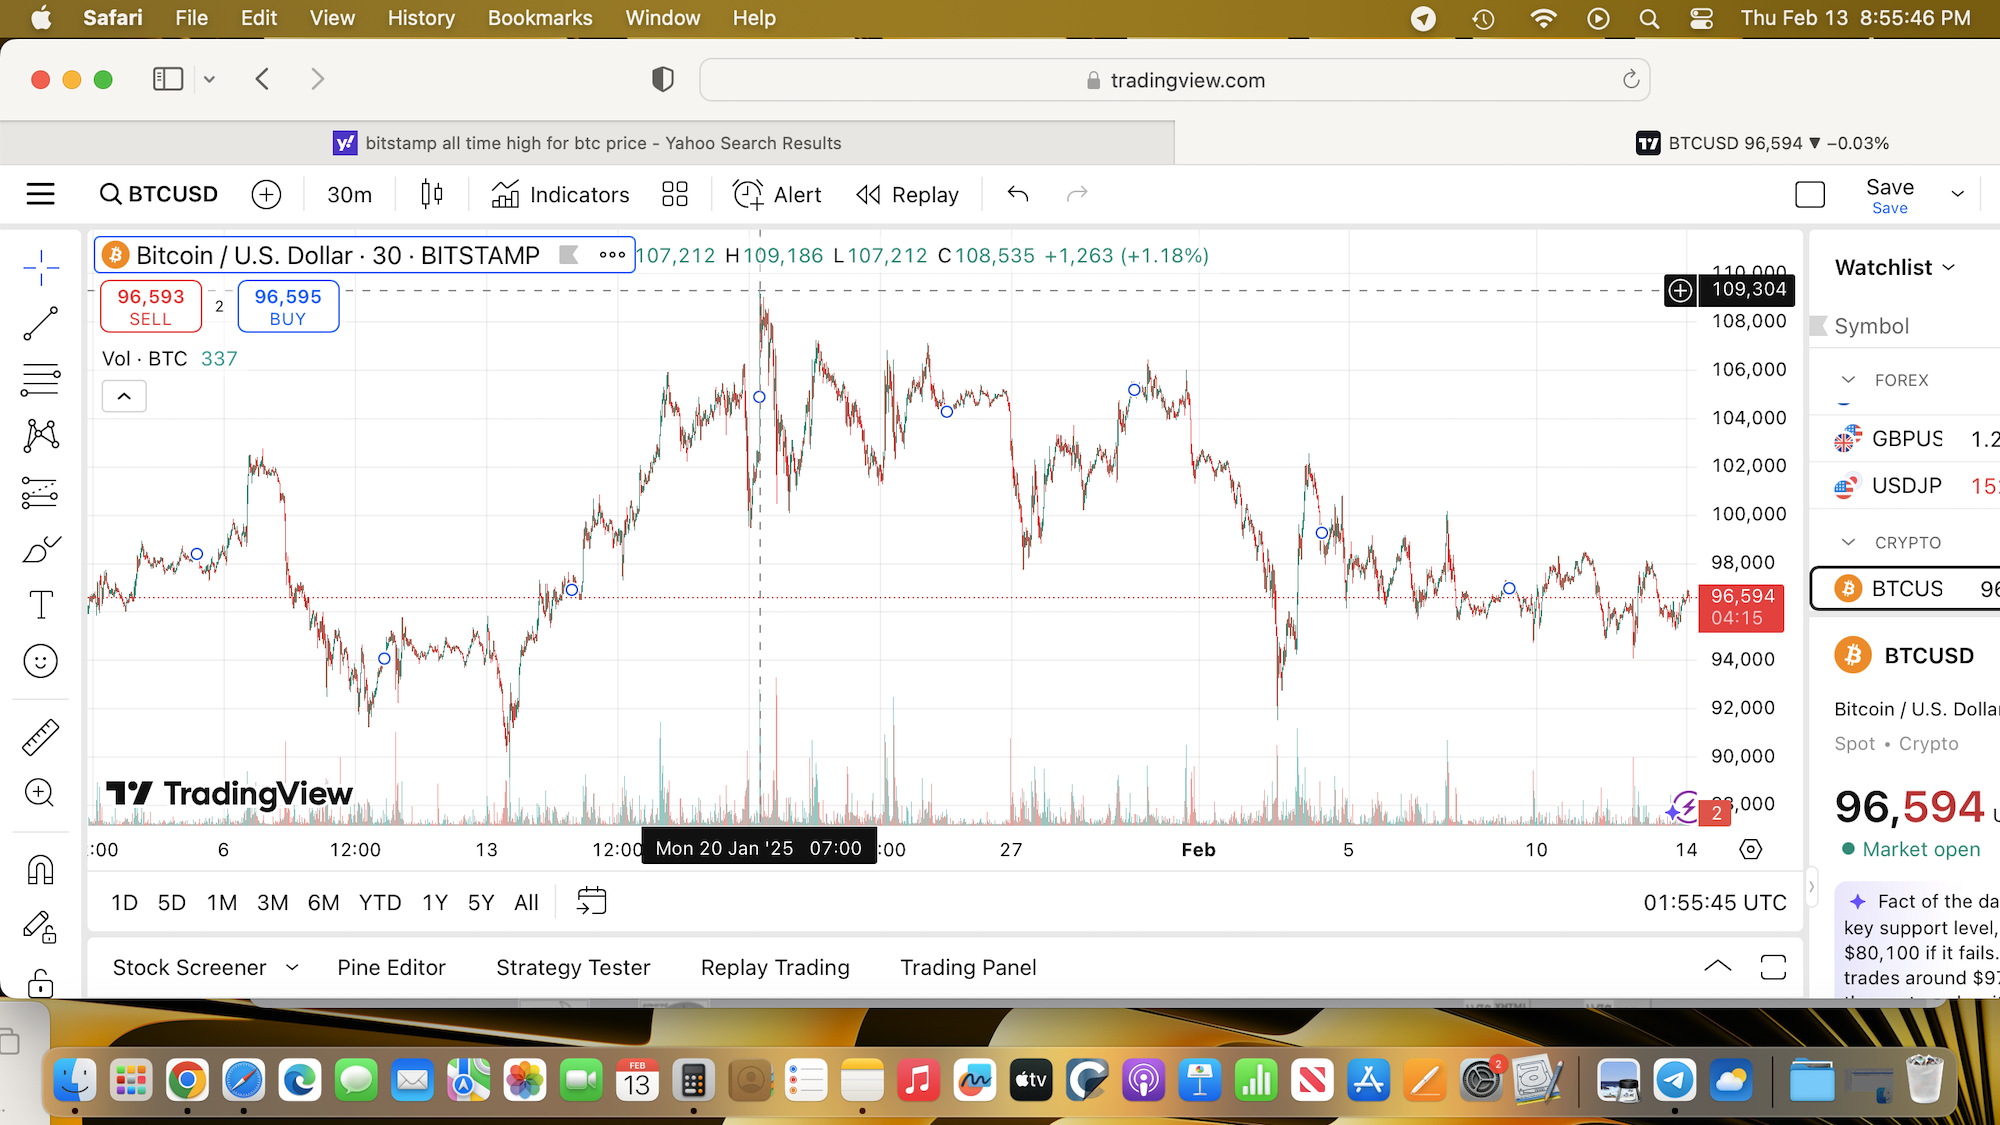Set chart range to YTD
The width and height of the screenshot is (2000, 1125).
tap(380, 903)
